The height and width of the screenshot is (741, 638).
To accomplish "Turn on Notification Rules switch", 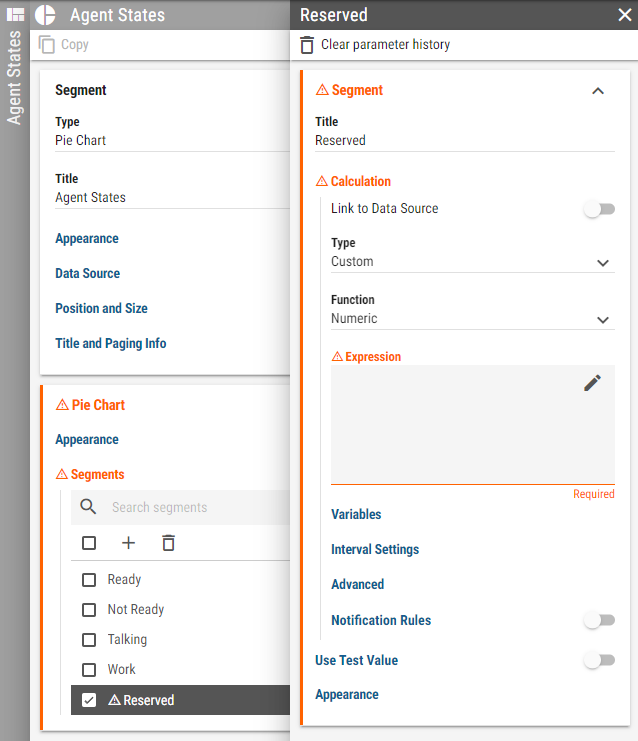I will 599,621.
